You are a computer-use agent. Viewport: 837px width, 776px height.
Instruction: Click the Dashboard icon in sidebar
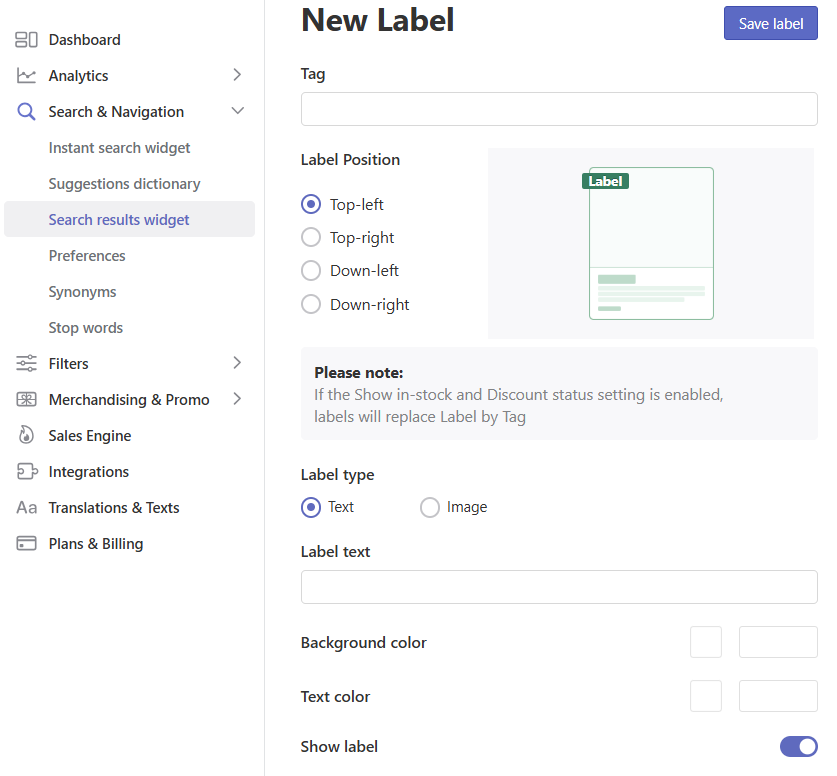[x=26, y=39]
